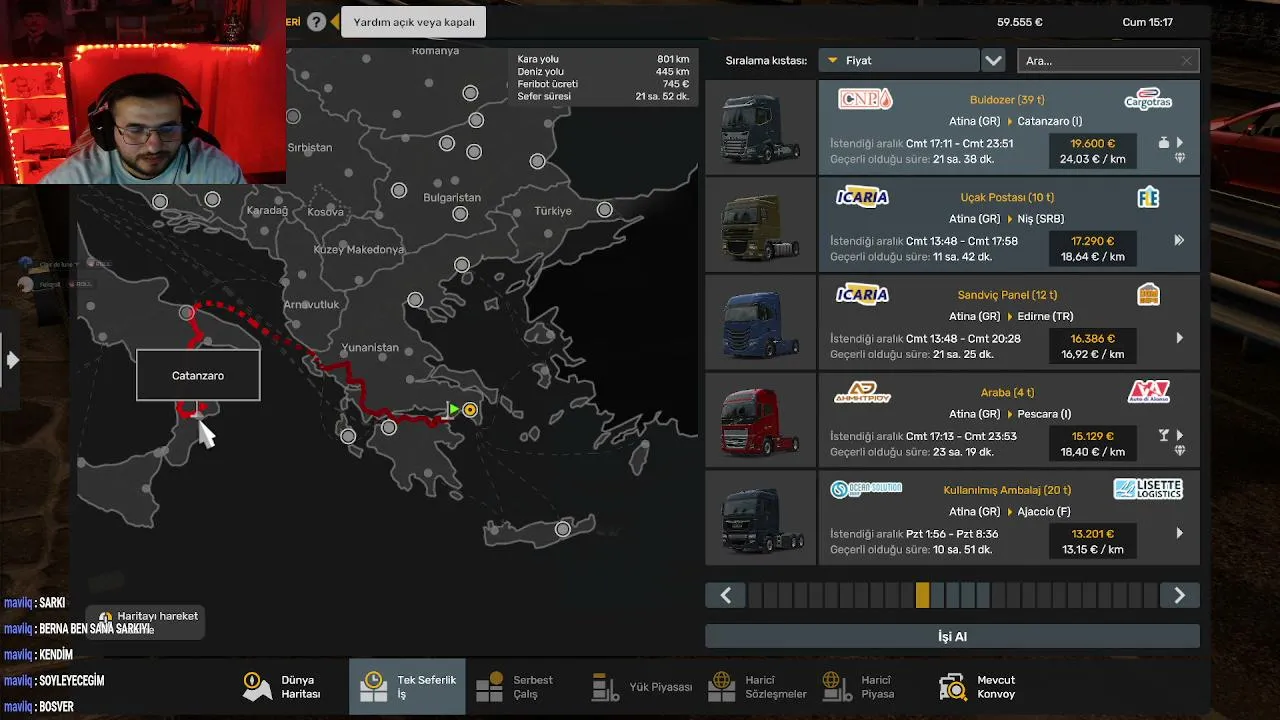Switch to the Tek Seferlik İş tab
The width and height of the screenshot is (1280, 720).
pos(407,687)
